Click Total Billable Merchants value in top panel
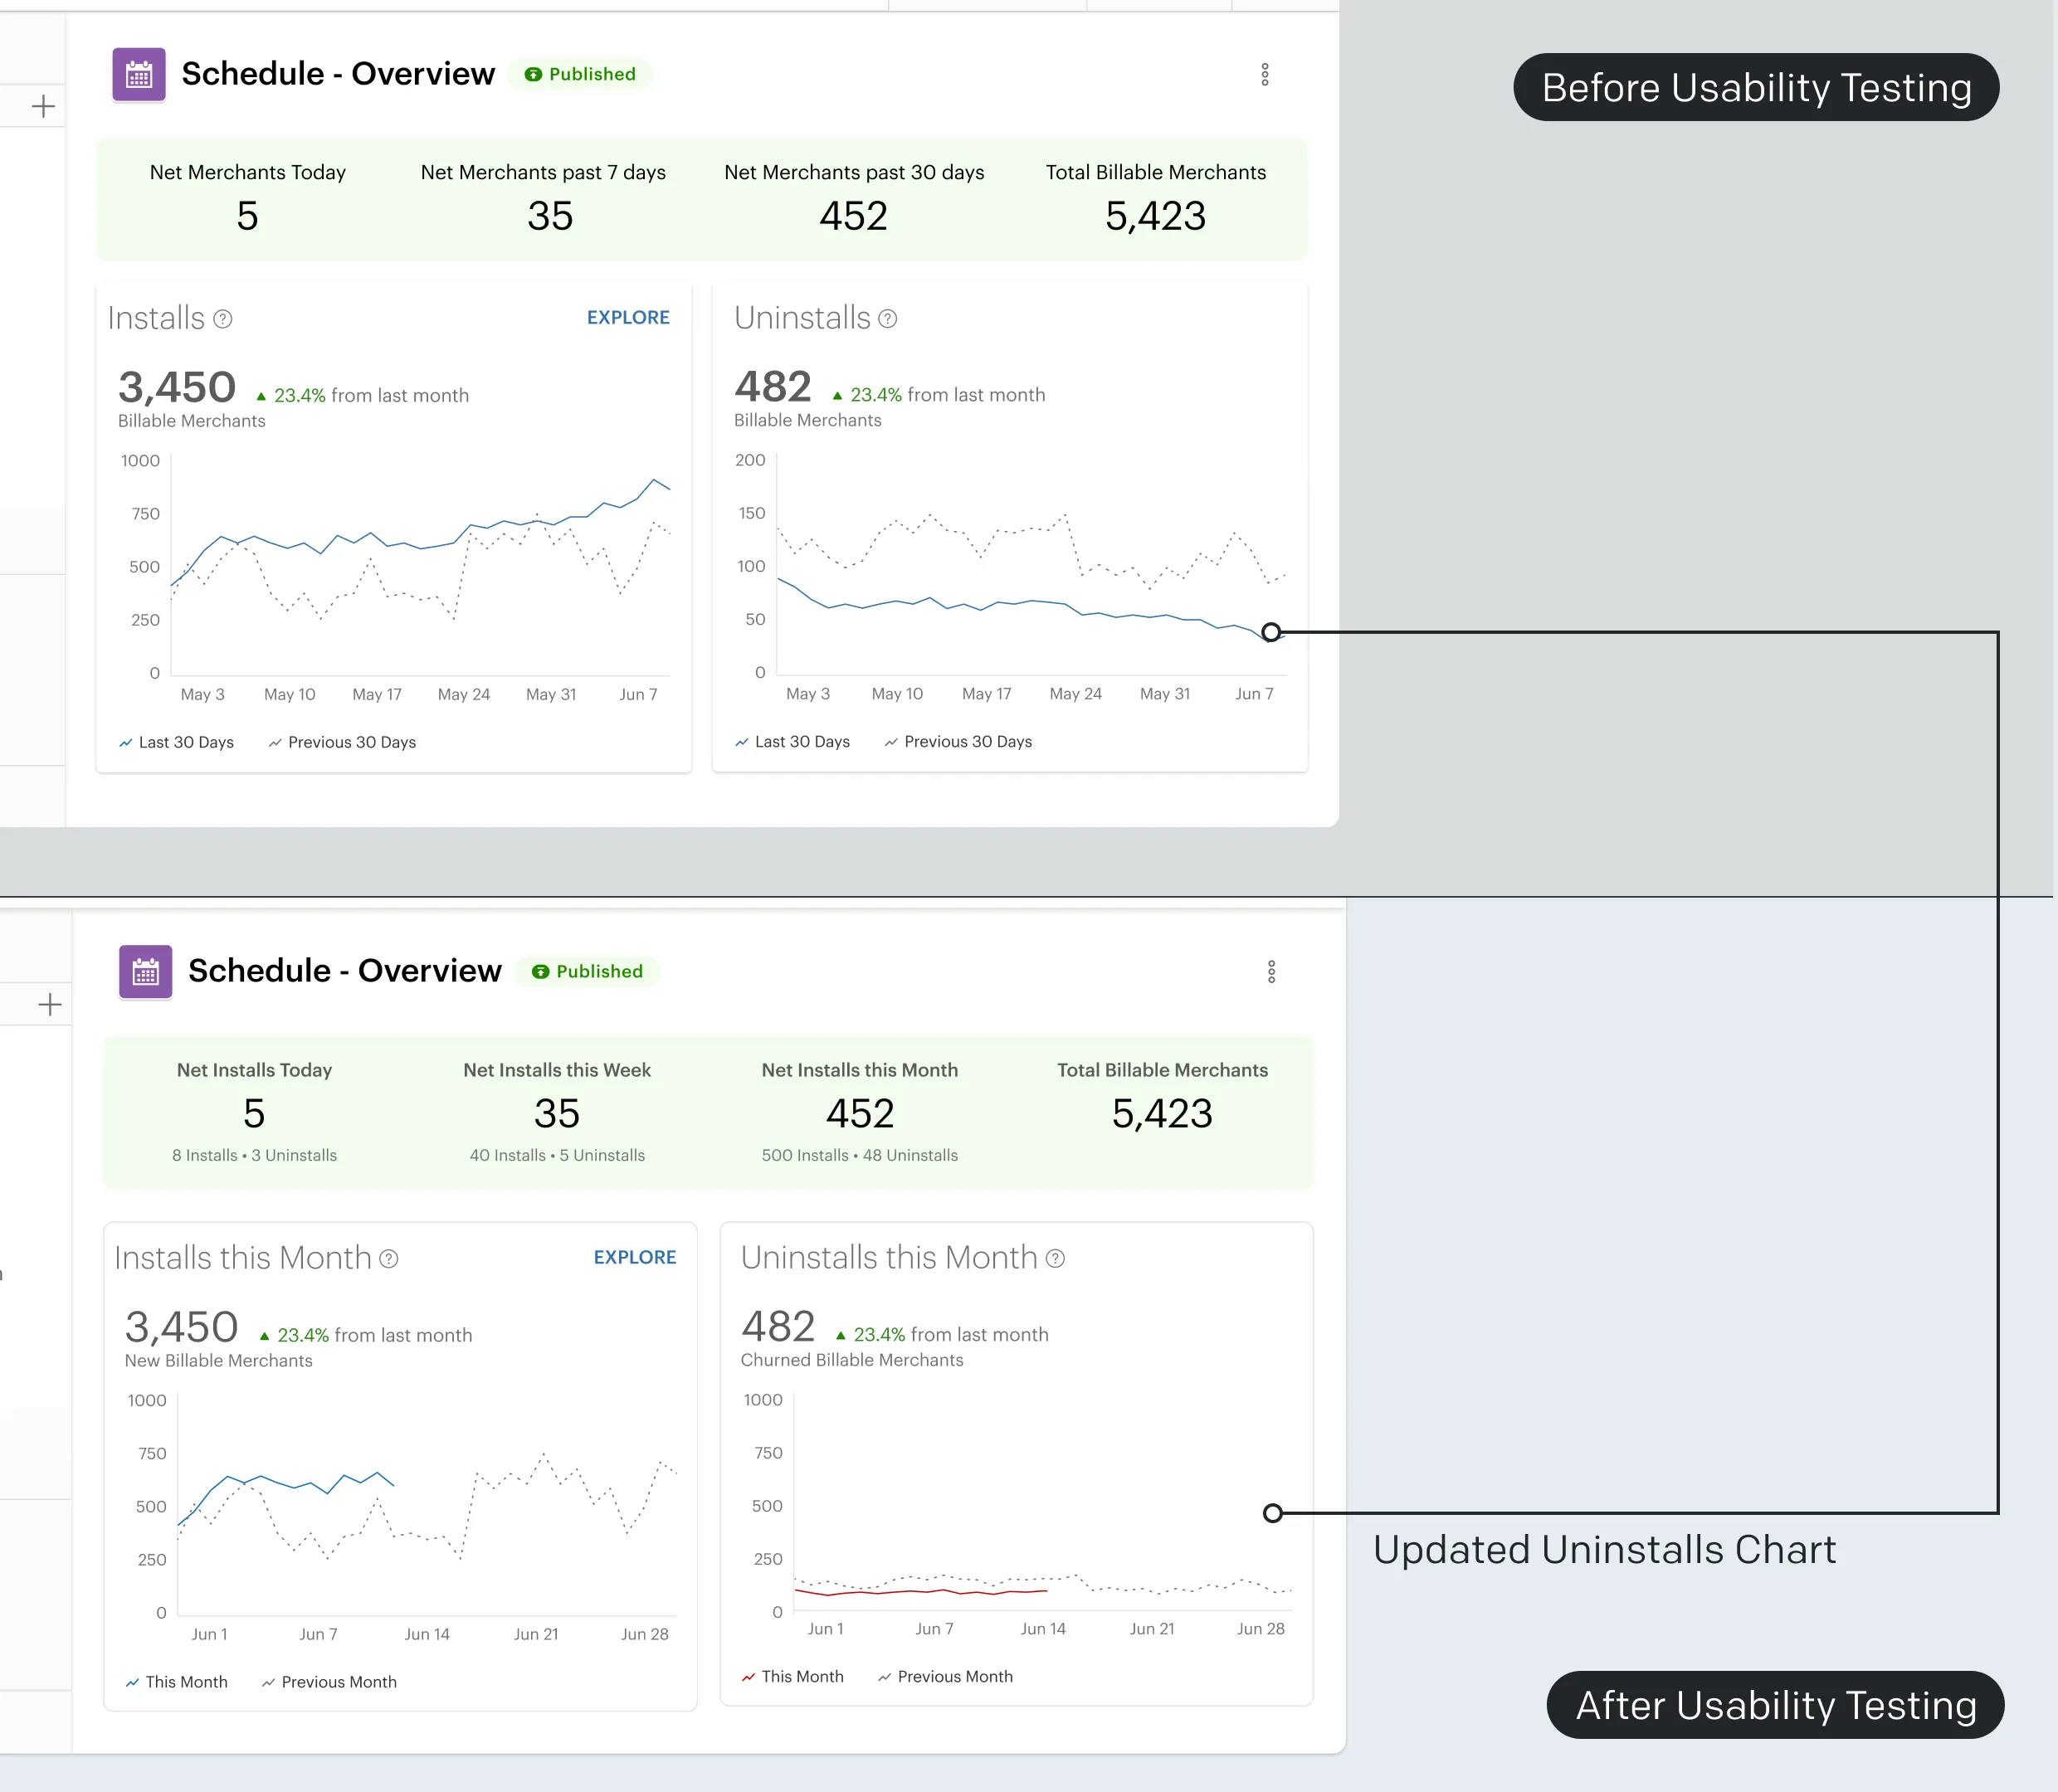The width and height of the screenshot is (2058, 1792). point(1155,217)
